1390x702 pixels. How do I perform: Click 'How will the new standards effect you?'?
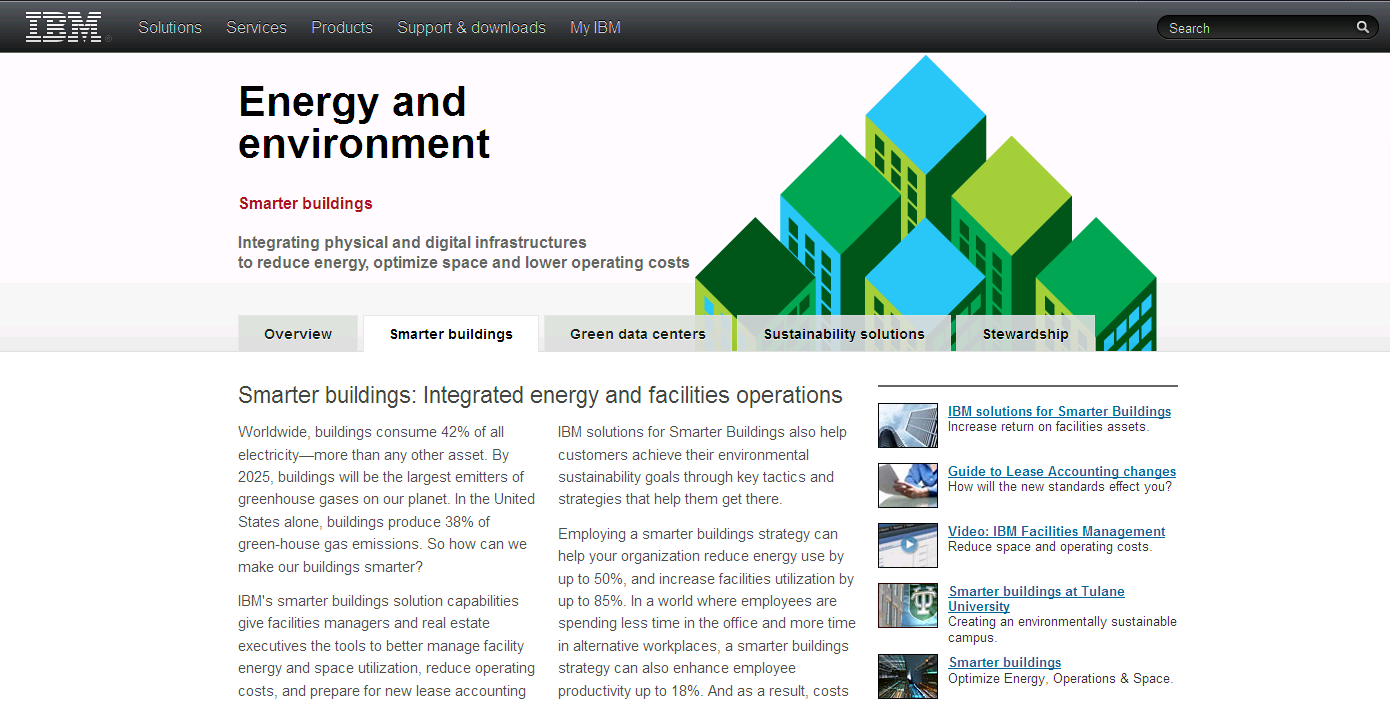point(1060,487)
